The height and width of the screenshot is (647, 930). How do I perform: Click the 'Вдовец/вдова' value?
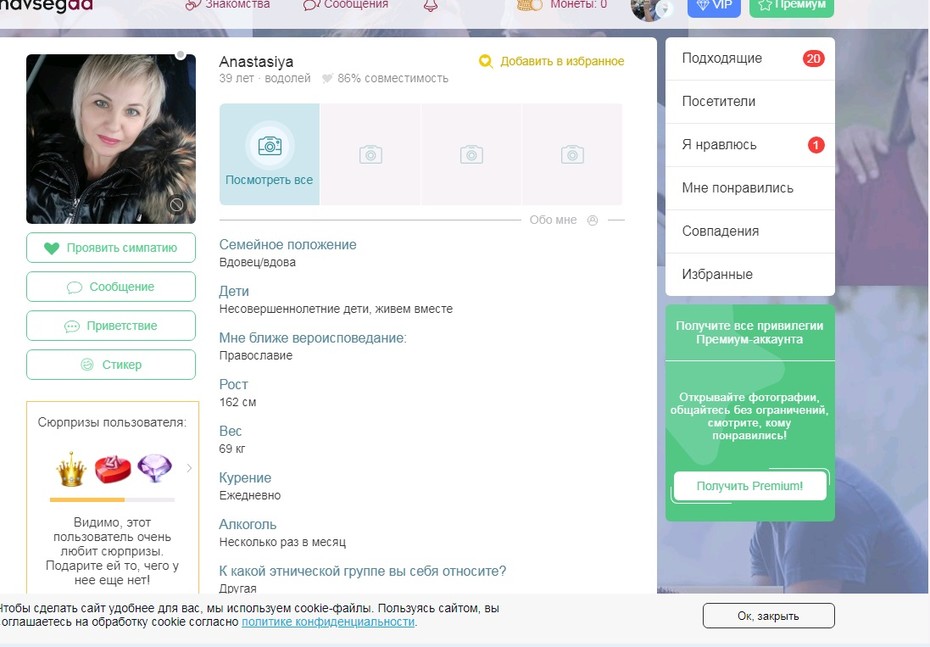pyautogui.click(x=257, y=262)
